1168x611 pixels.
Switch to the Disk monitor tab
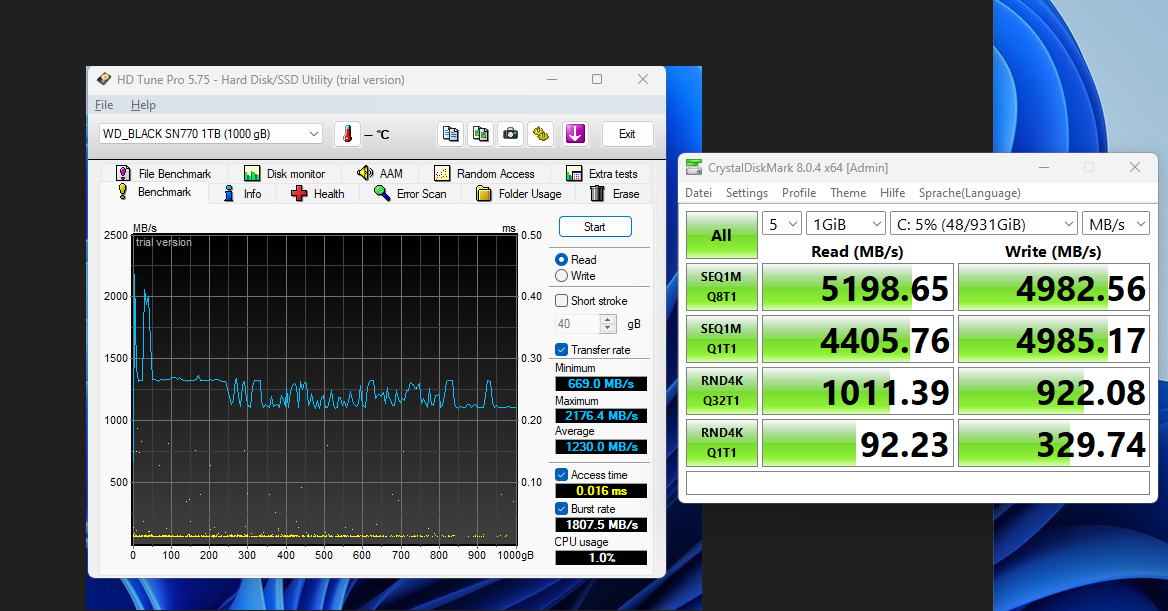(x=285, y=174)
